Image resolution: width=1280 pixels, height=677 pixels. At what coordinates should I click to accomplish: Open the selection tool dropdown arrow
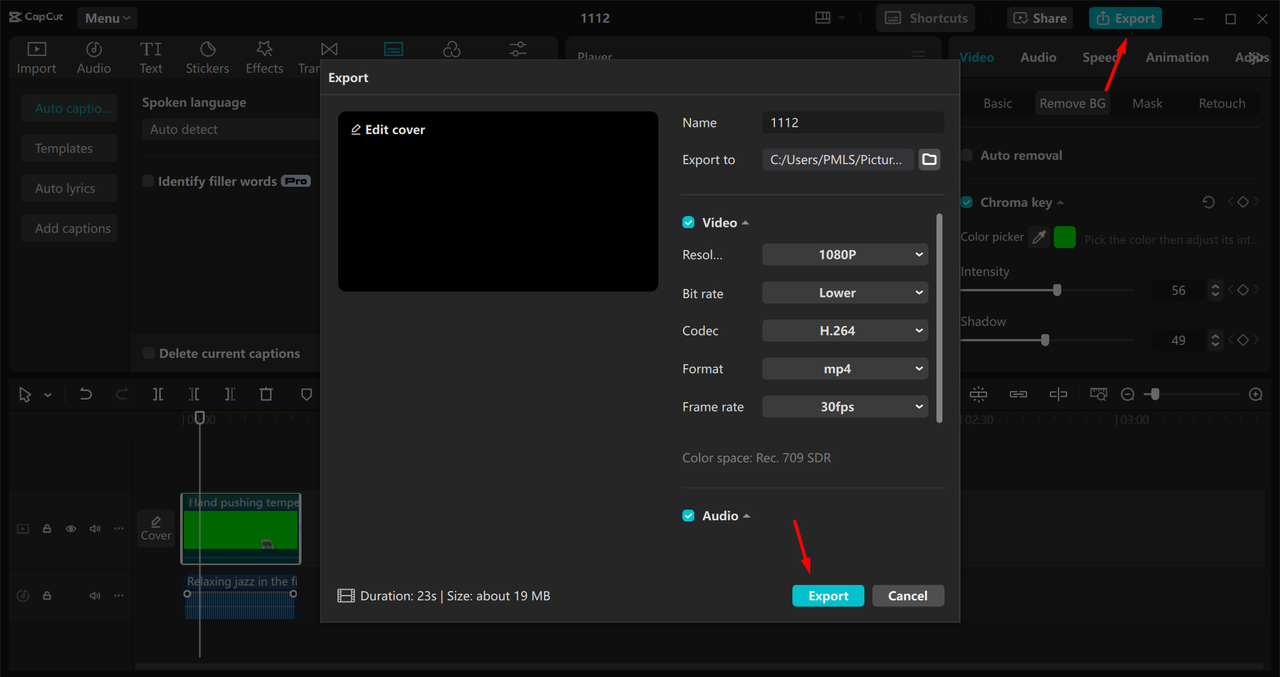(x=47, y=395)
